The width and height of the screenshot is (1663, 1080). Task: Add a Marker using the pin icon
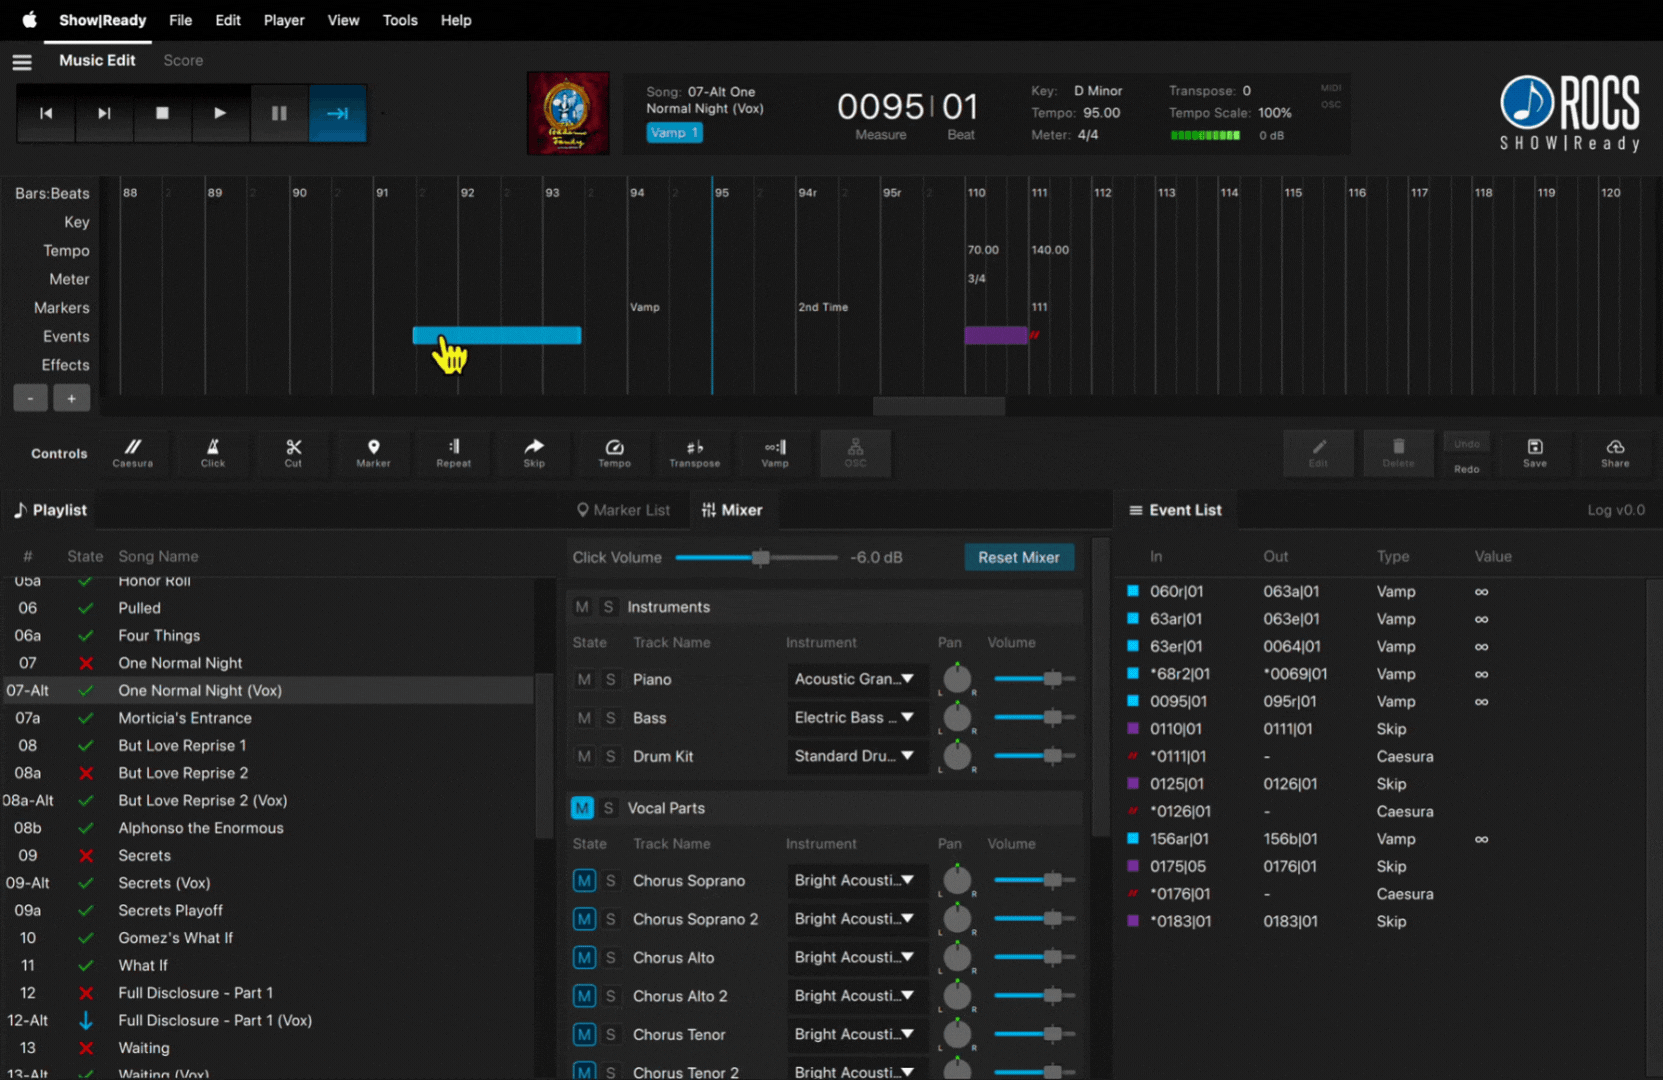[373, 452]
